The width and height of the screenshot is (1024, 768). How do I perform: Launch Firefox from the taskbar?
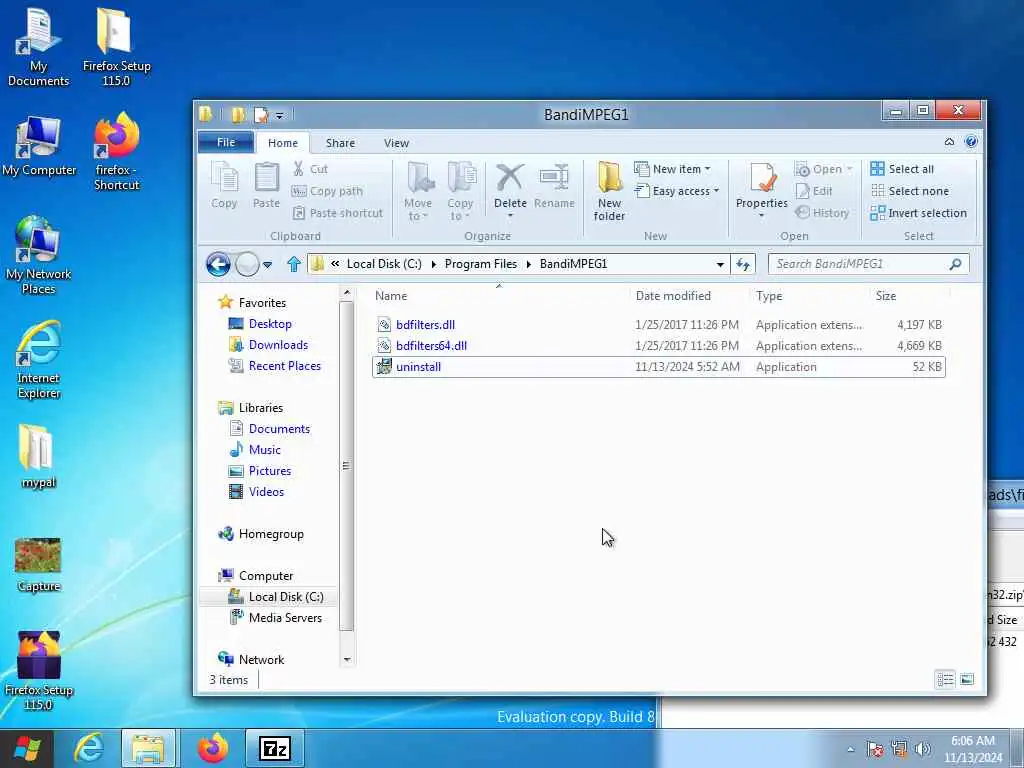[213, 748]
